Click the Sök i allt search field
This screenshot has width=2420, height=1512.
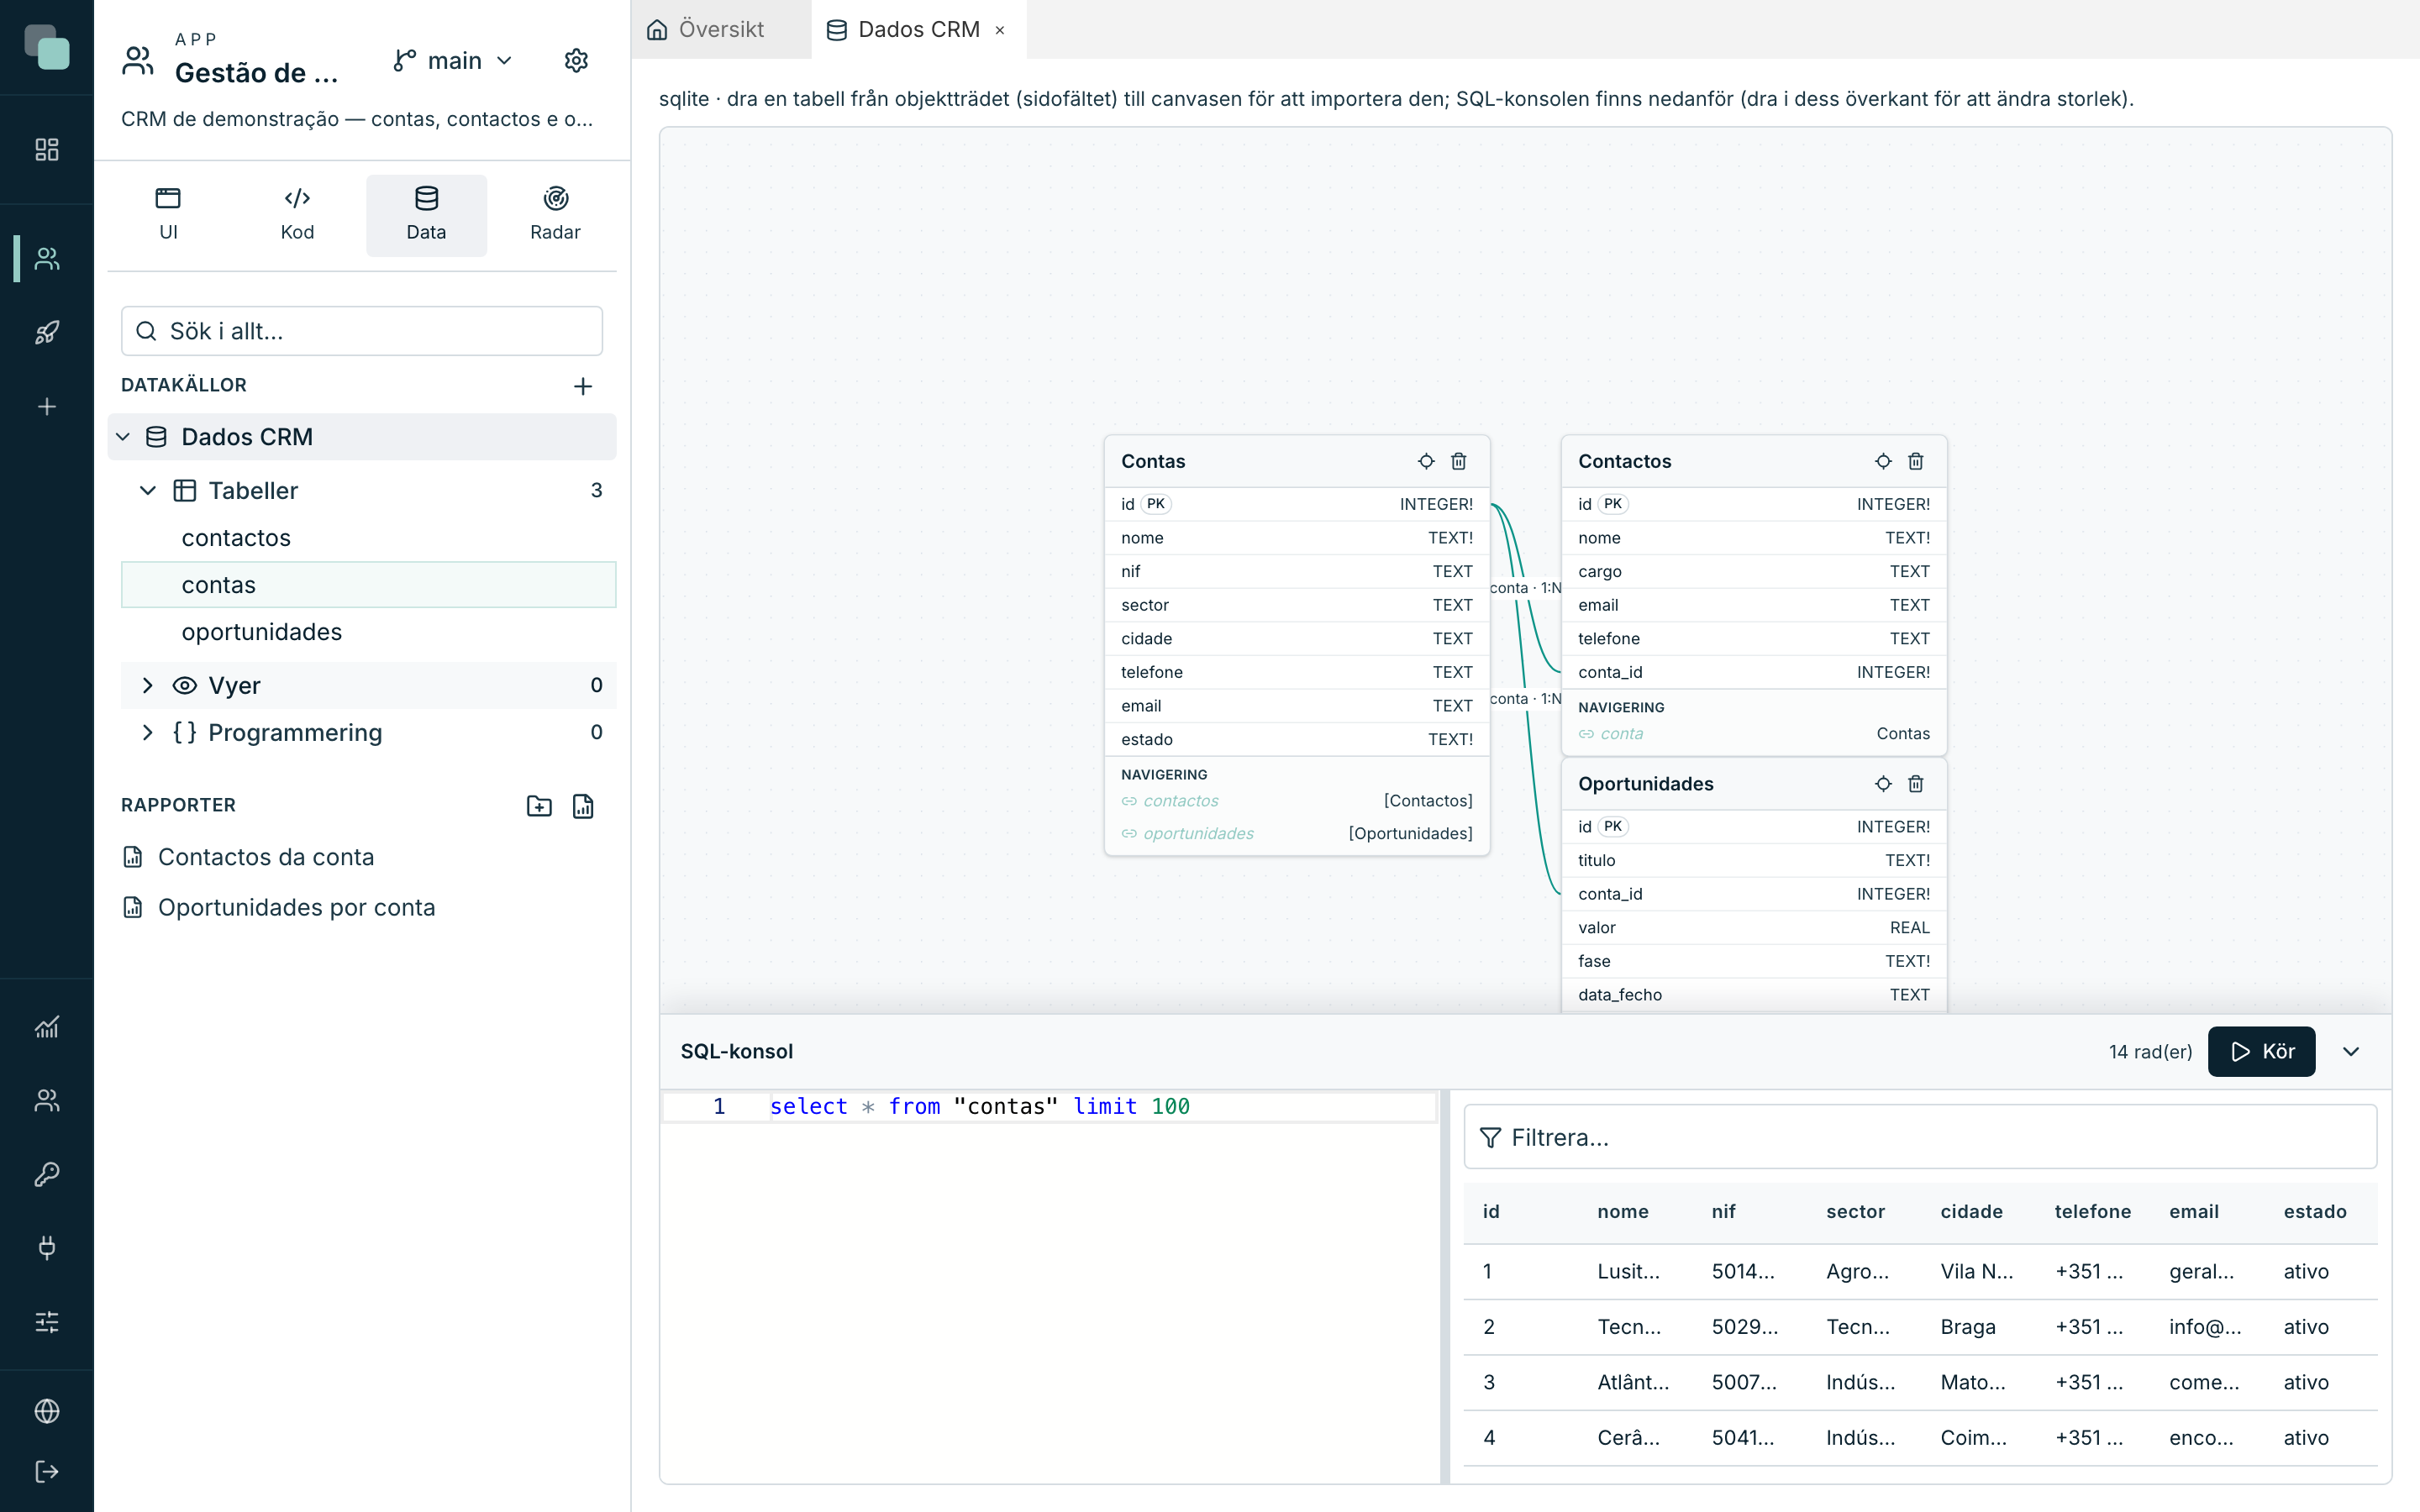[362, 331]
